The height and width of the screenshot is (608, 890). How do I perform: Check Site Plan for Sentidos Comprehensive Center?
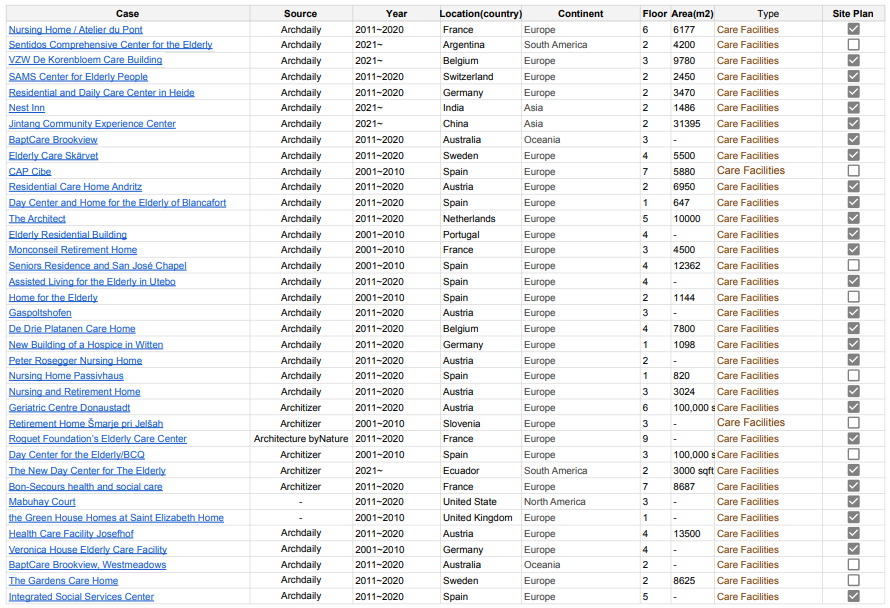click(853, 44)
